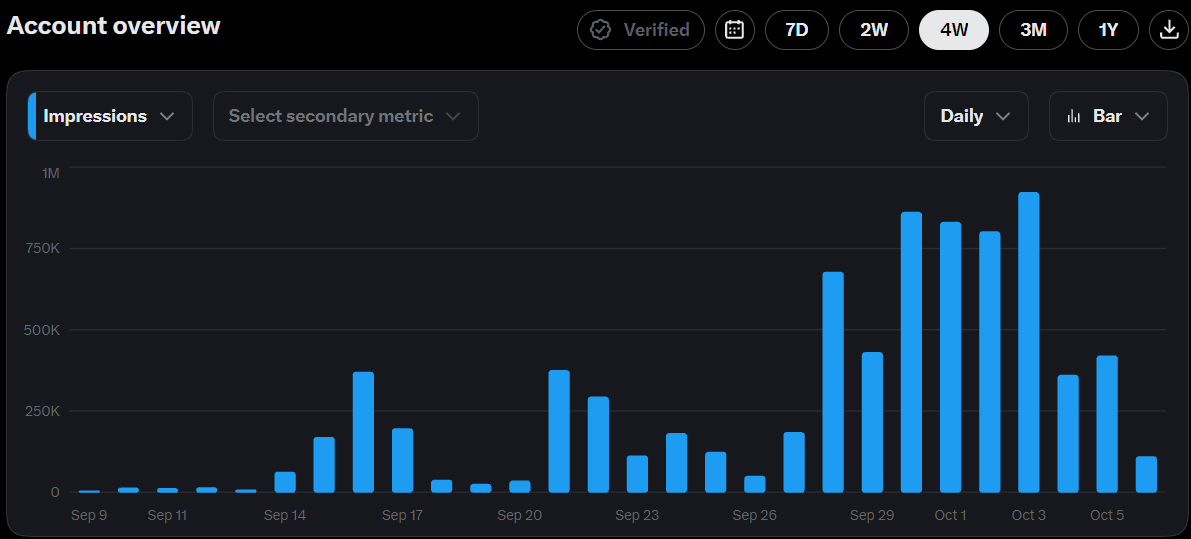Click the Oct 3 peak impressions bar
This screenshot has height=539, width=1191.
click(x=1028, y=342)
